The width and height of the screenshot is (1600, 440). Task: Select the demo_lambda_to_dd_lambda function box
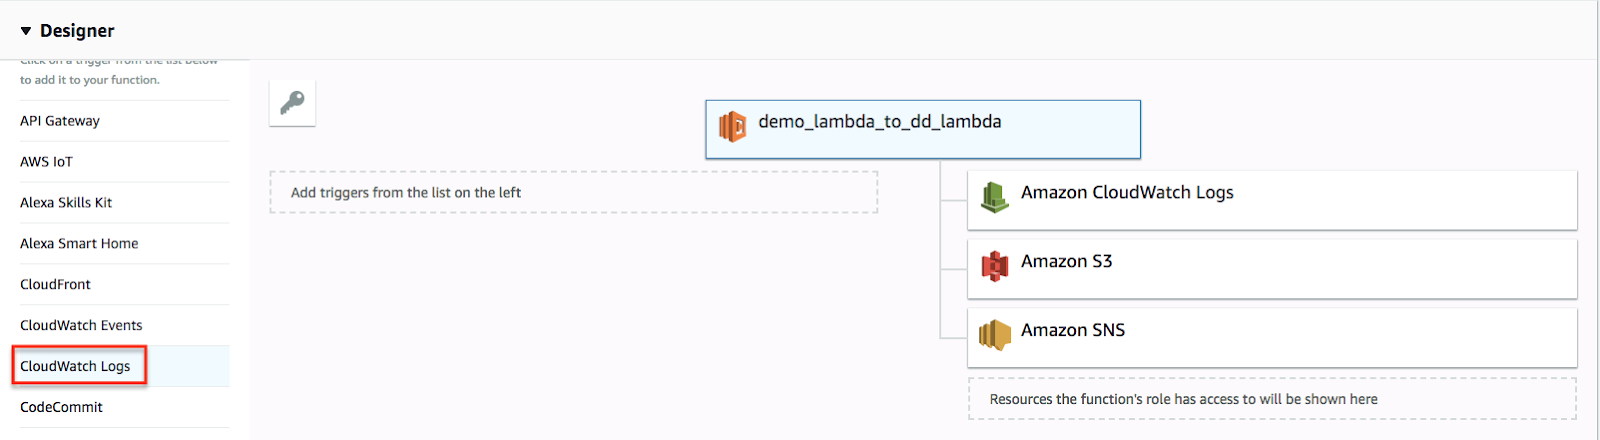922,129
